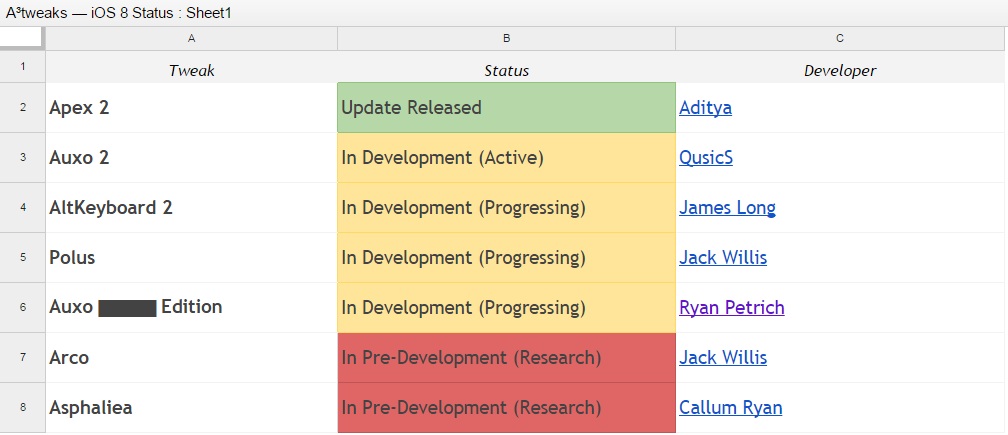Click the sheet title A³tweaks iOS 8 Status
1008x435 pixels.
119,13
